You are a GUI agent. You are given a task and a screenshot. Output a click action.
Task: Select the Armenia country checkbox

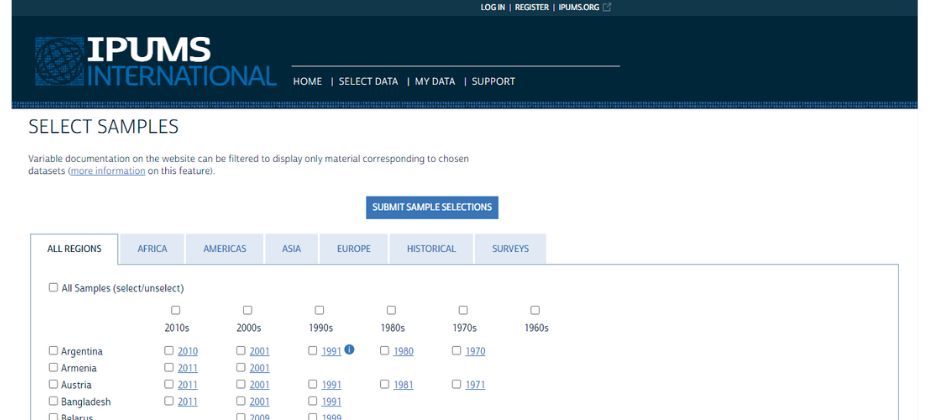click(53, 367)
